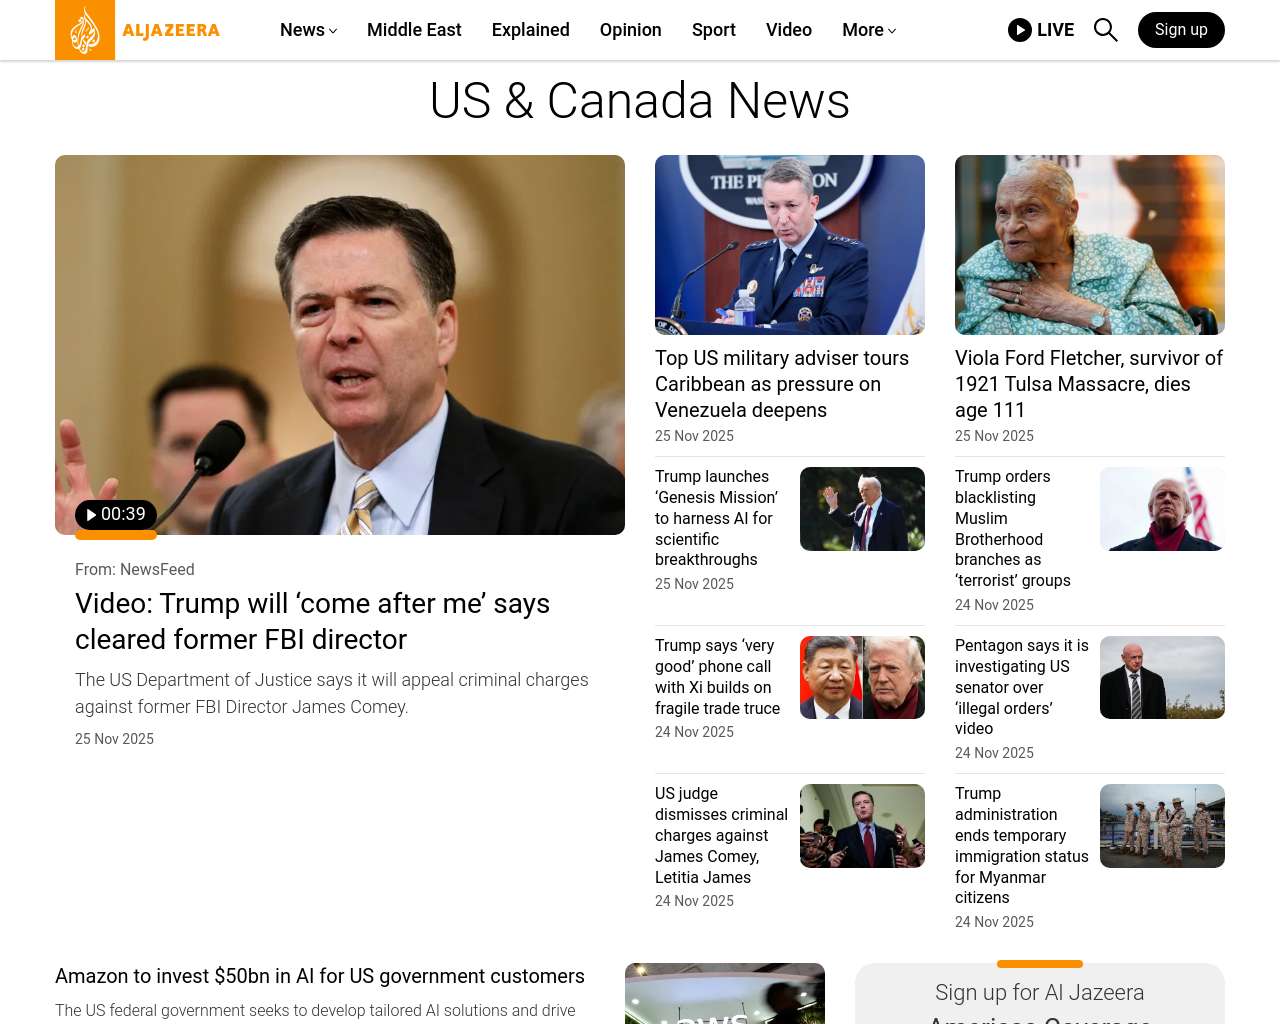Open Muslim Brotherhood blacklisting article
This screenshot has width=1280, height=1024.
(1013, 528)
